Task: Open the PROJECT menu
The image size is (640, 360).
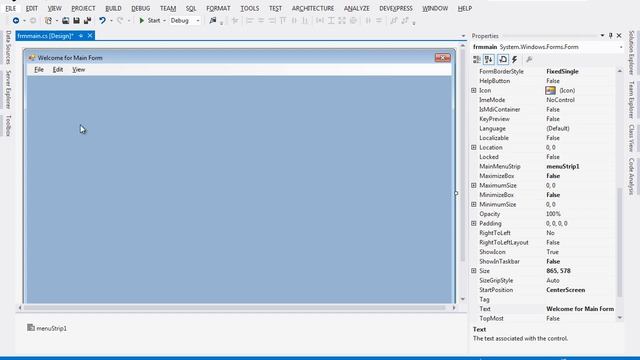Action: tap(83, 8)
